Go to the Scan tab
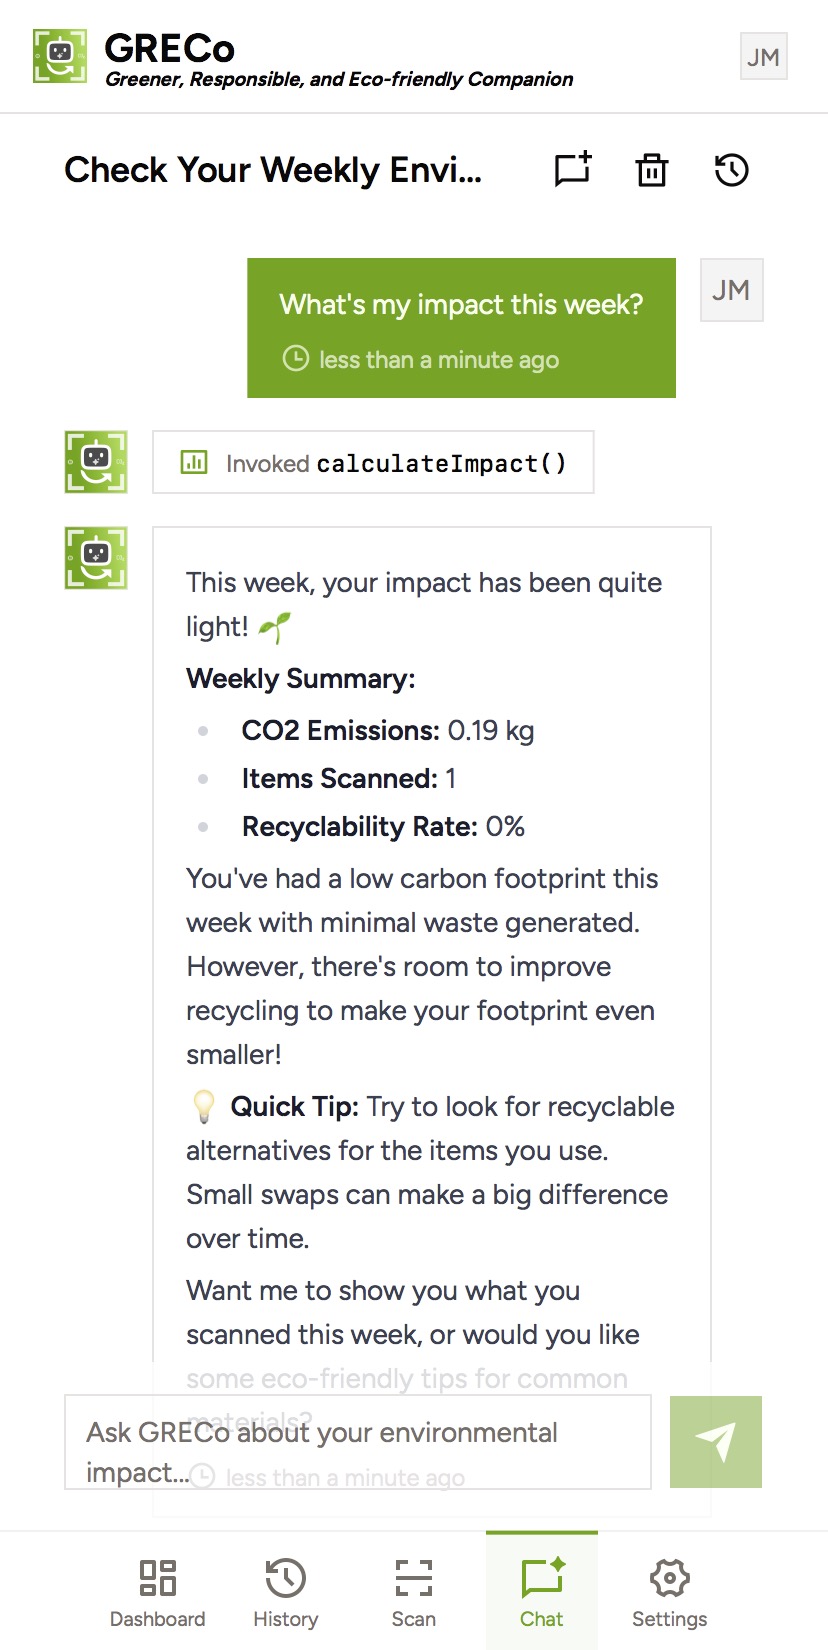This screenshot has height=1650, width=828. pyautogui.click(x=414, y=1592)
